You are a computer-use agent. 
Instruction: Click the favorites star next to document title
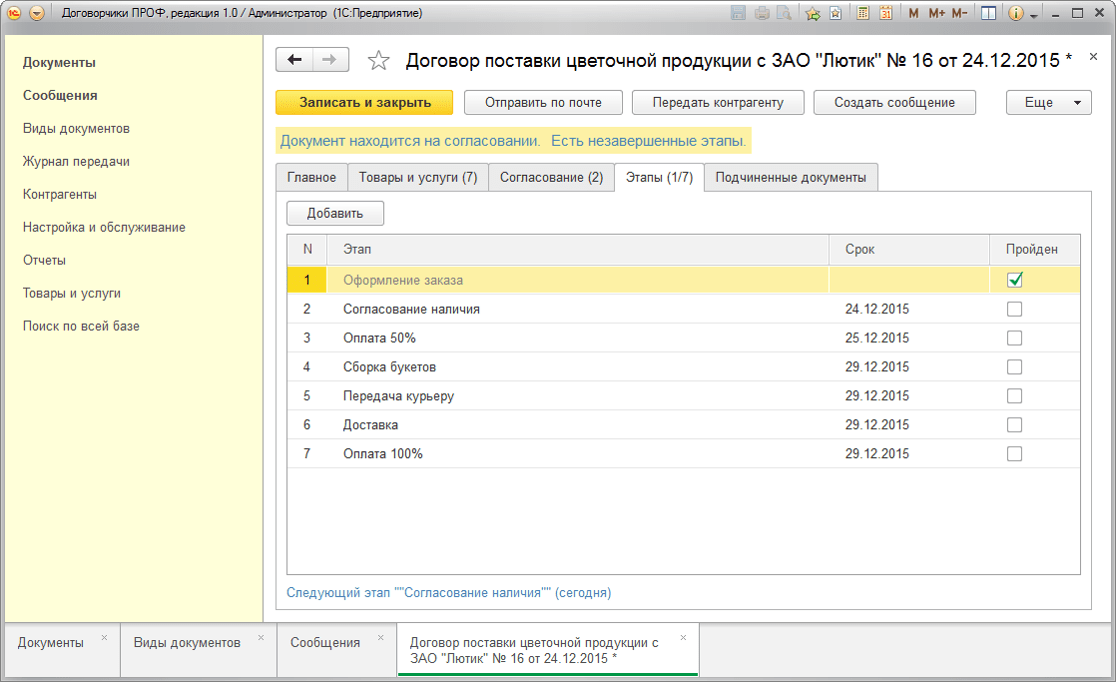point(378,61)
